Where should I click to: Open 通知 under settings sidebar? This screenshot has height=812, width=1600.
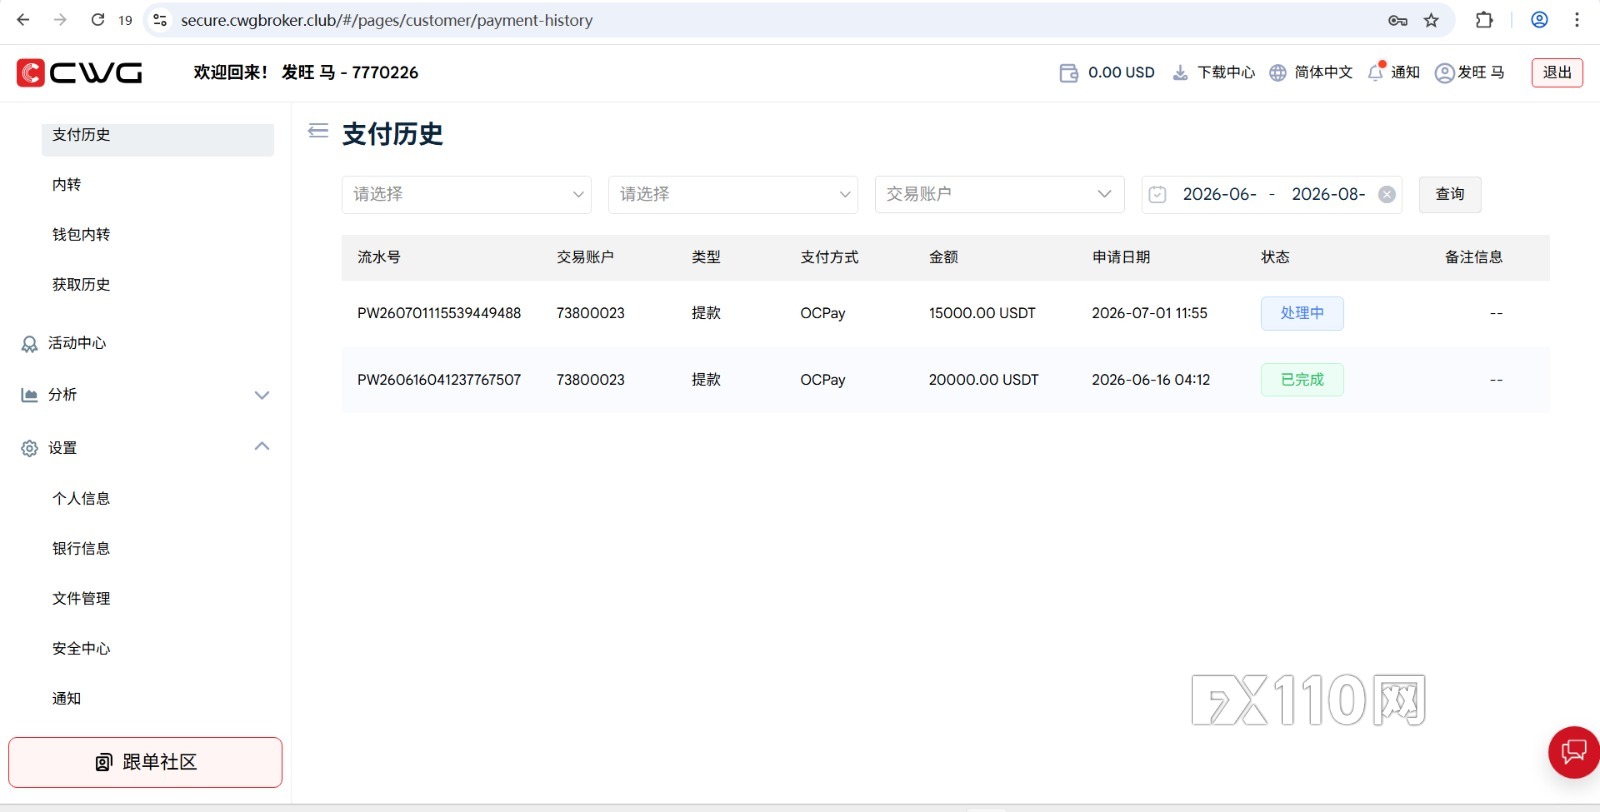pos(66,698)
